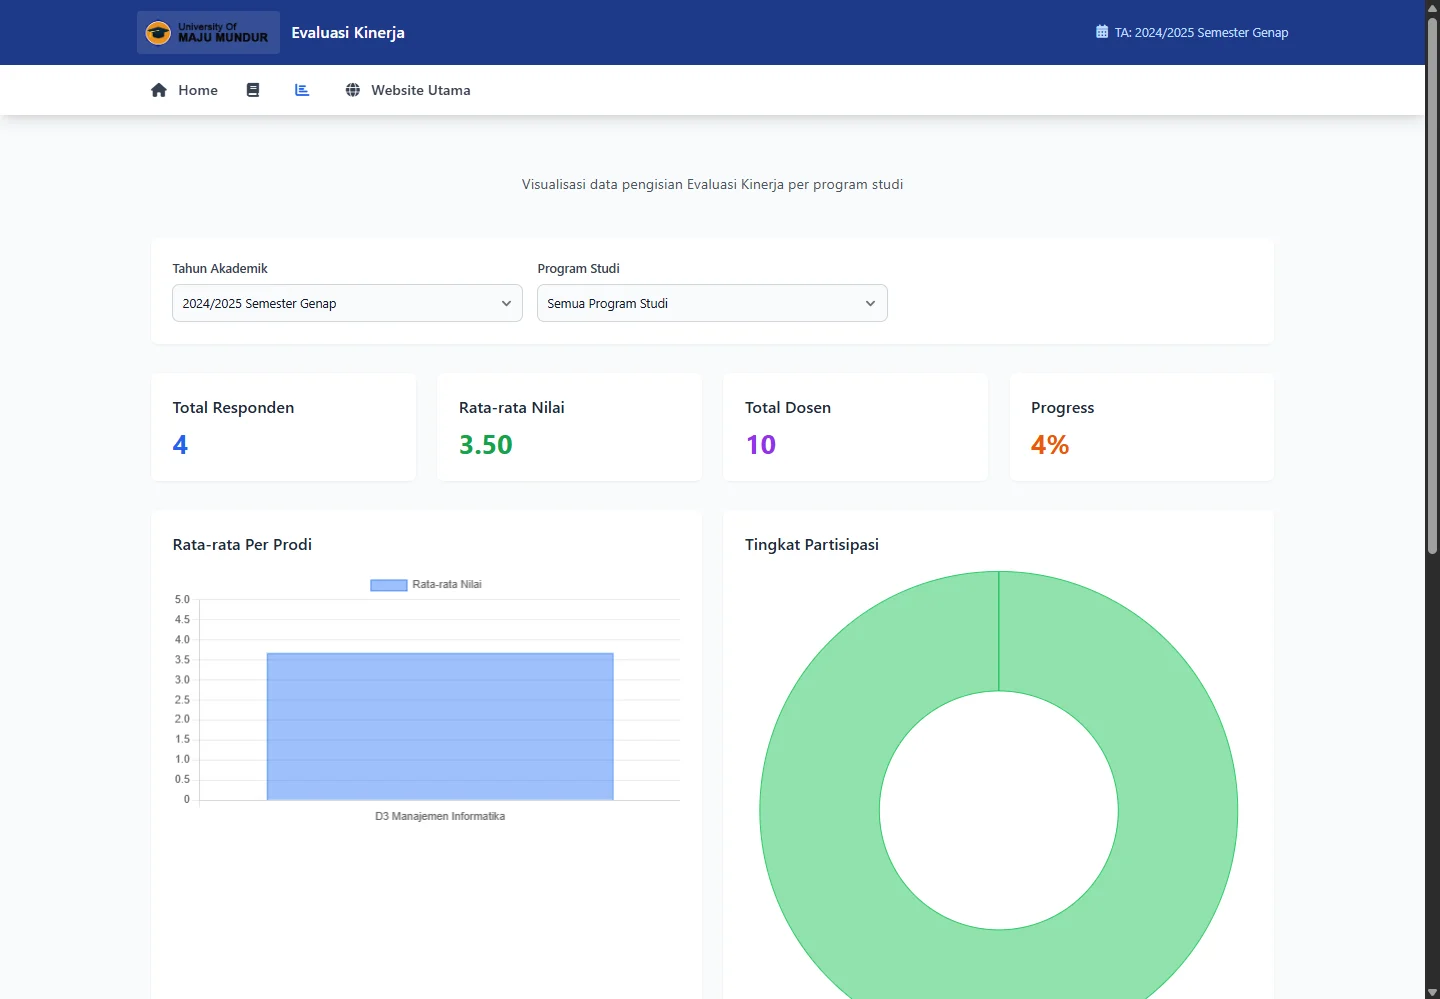Click the TA 2024/2025 Semester Genap label
The image size is (1440, 999).
tap(1201, 33)
